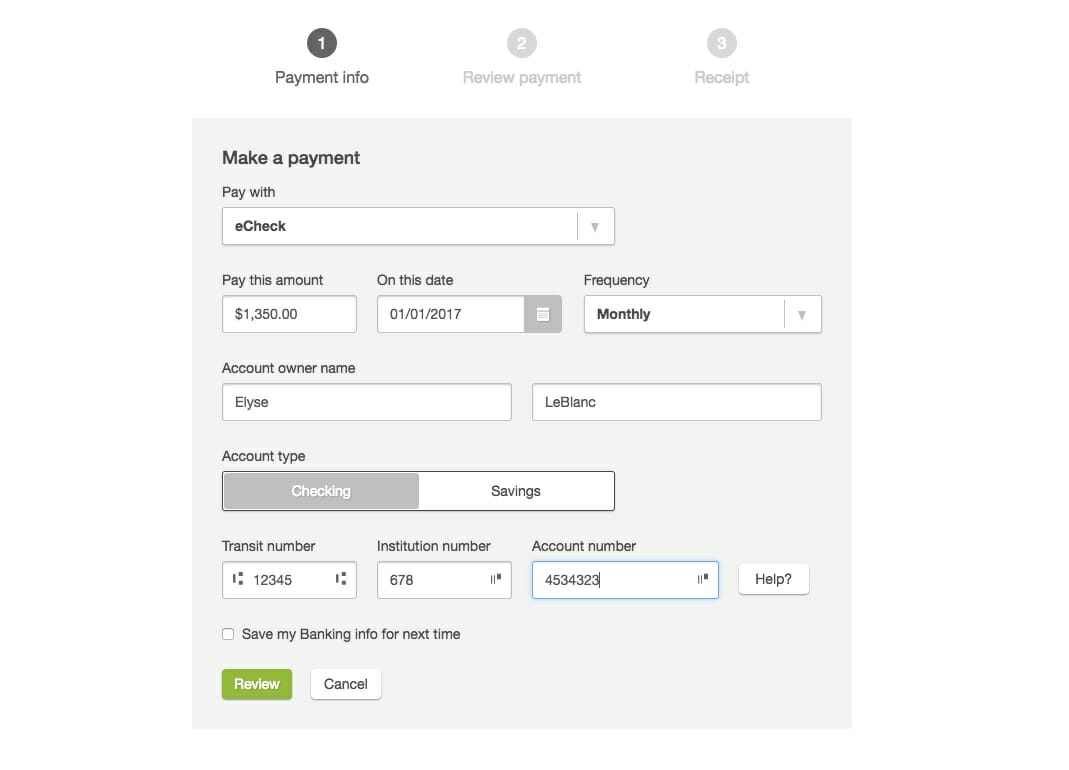Go to Review payment step label
Image resolution: width=1069 pixels, height=770 pixels.
[522, 78]
